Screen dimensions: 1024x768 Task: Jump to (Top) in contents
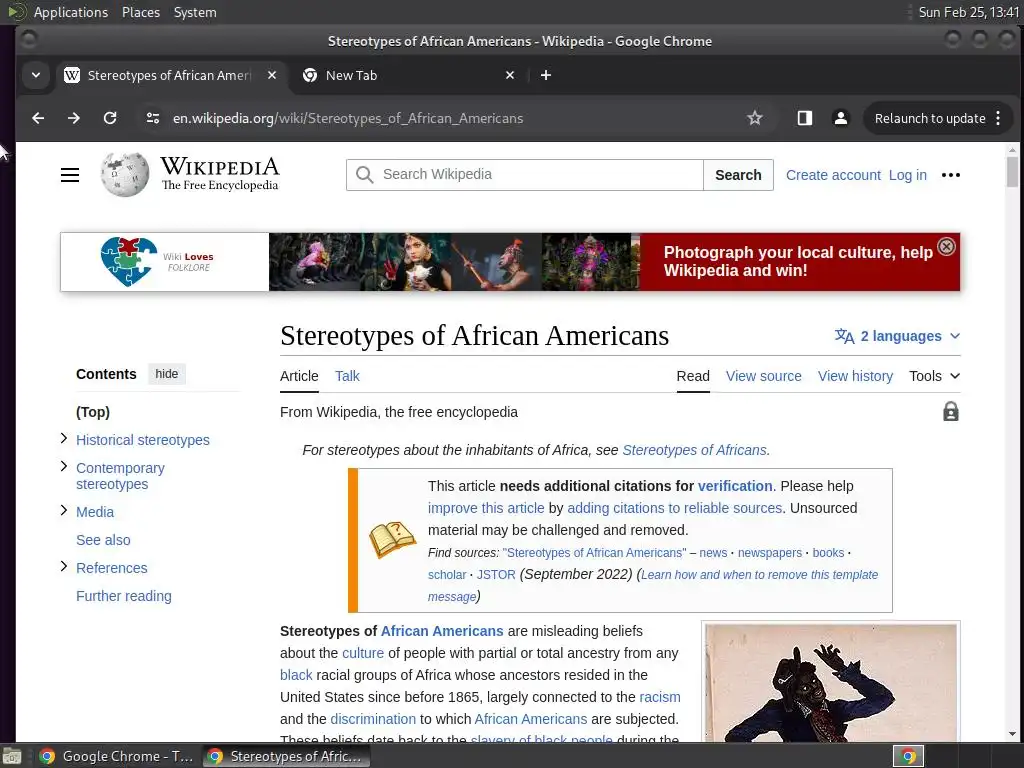pos(93,412)
